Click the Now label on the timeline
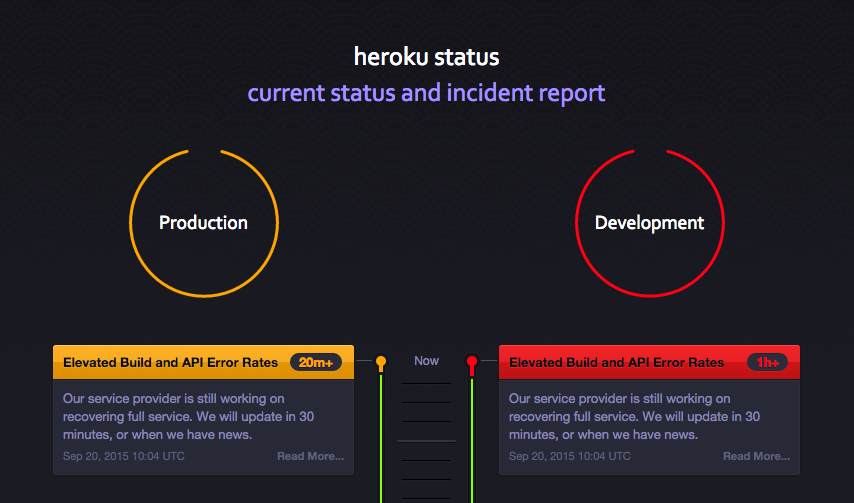Screen dimensions: 854x503 point(426,360)
